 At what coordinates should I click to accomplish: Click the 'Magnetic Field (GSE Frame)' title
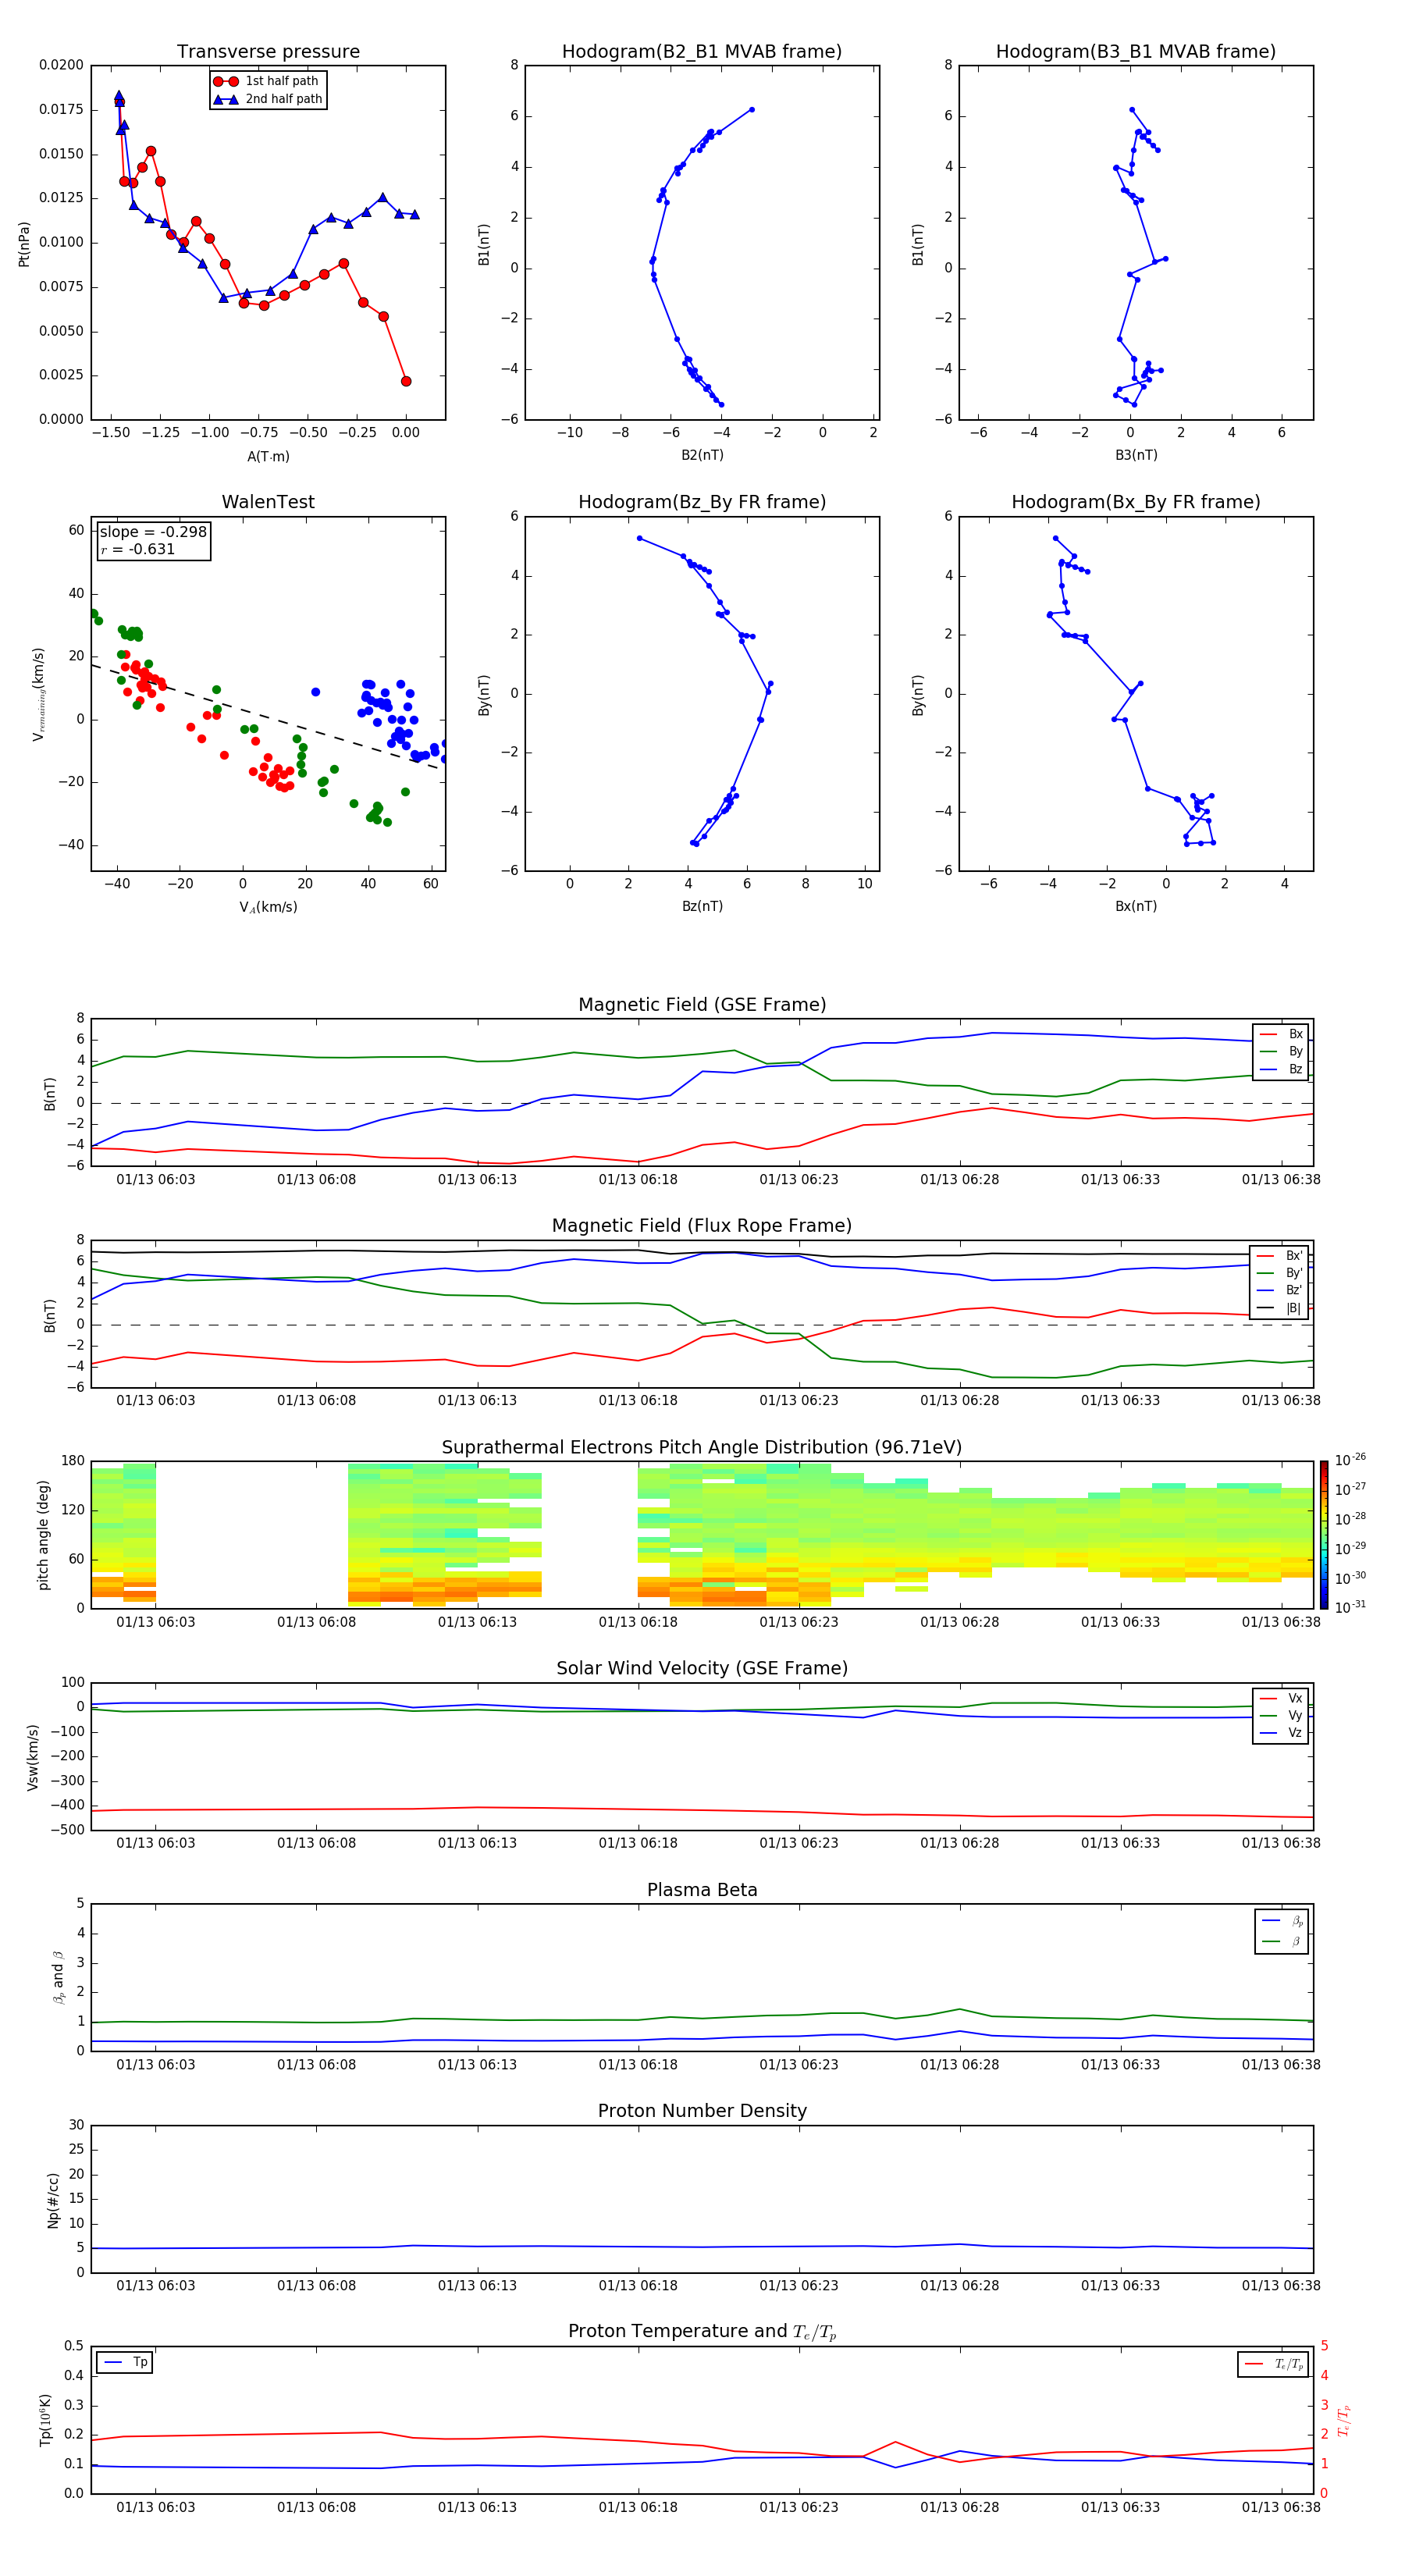coord(702,1005)
